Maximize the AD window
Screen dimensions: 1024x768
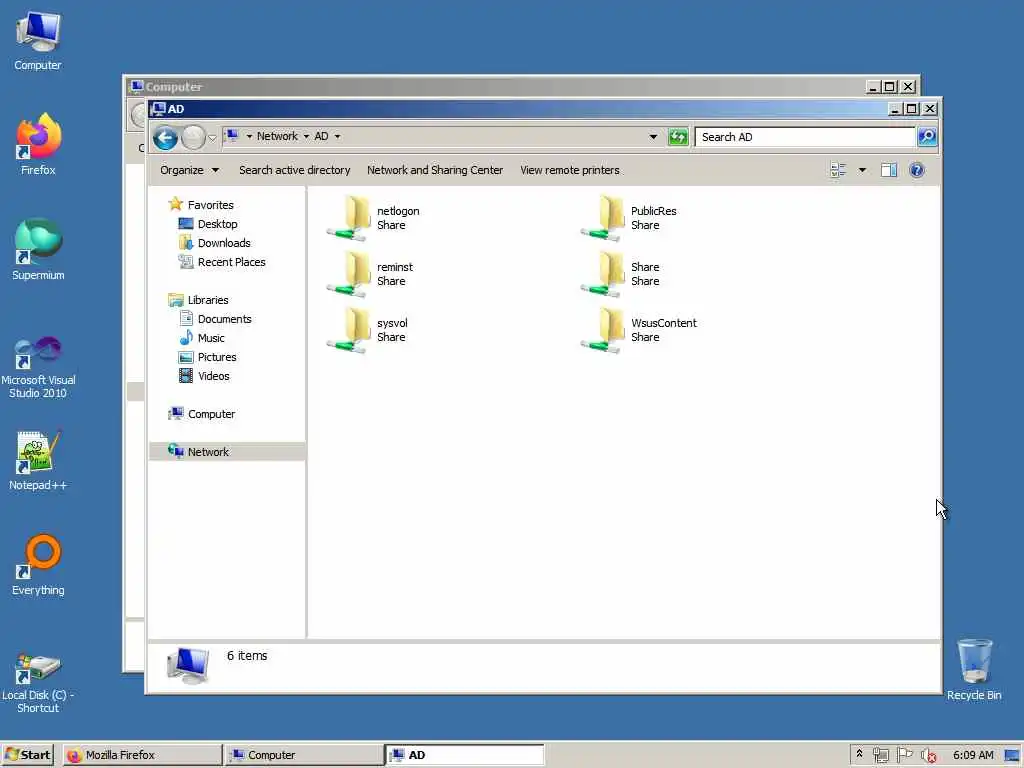912,109
